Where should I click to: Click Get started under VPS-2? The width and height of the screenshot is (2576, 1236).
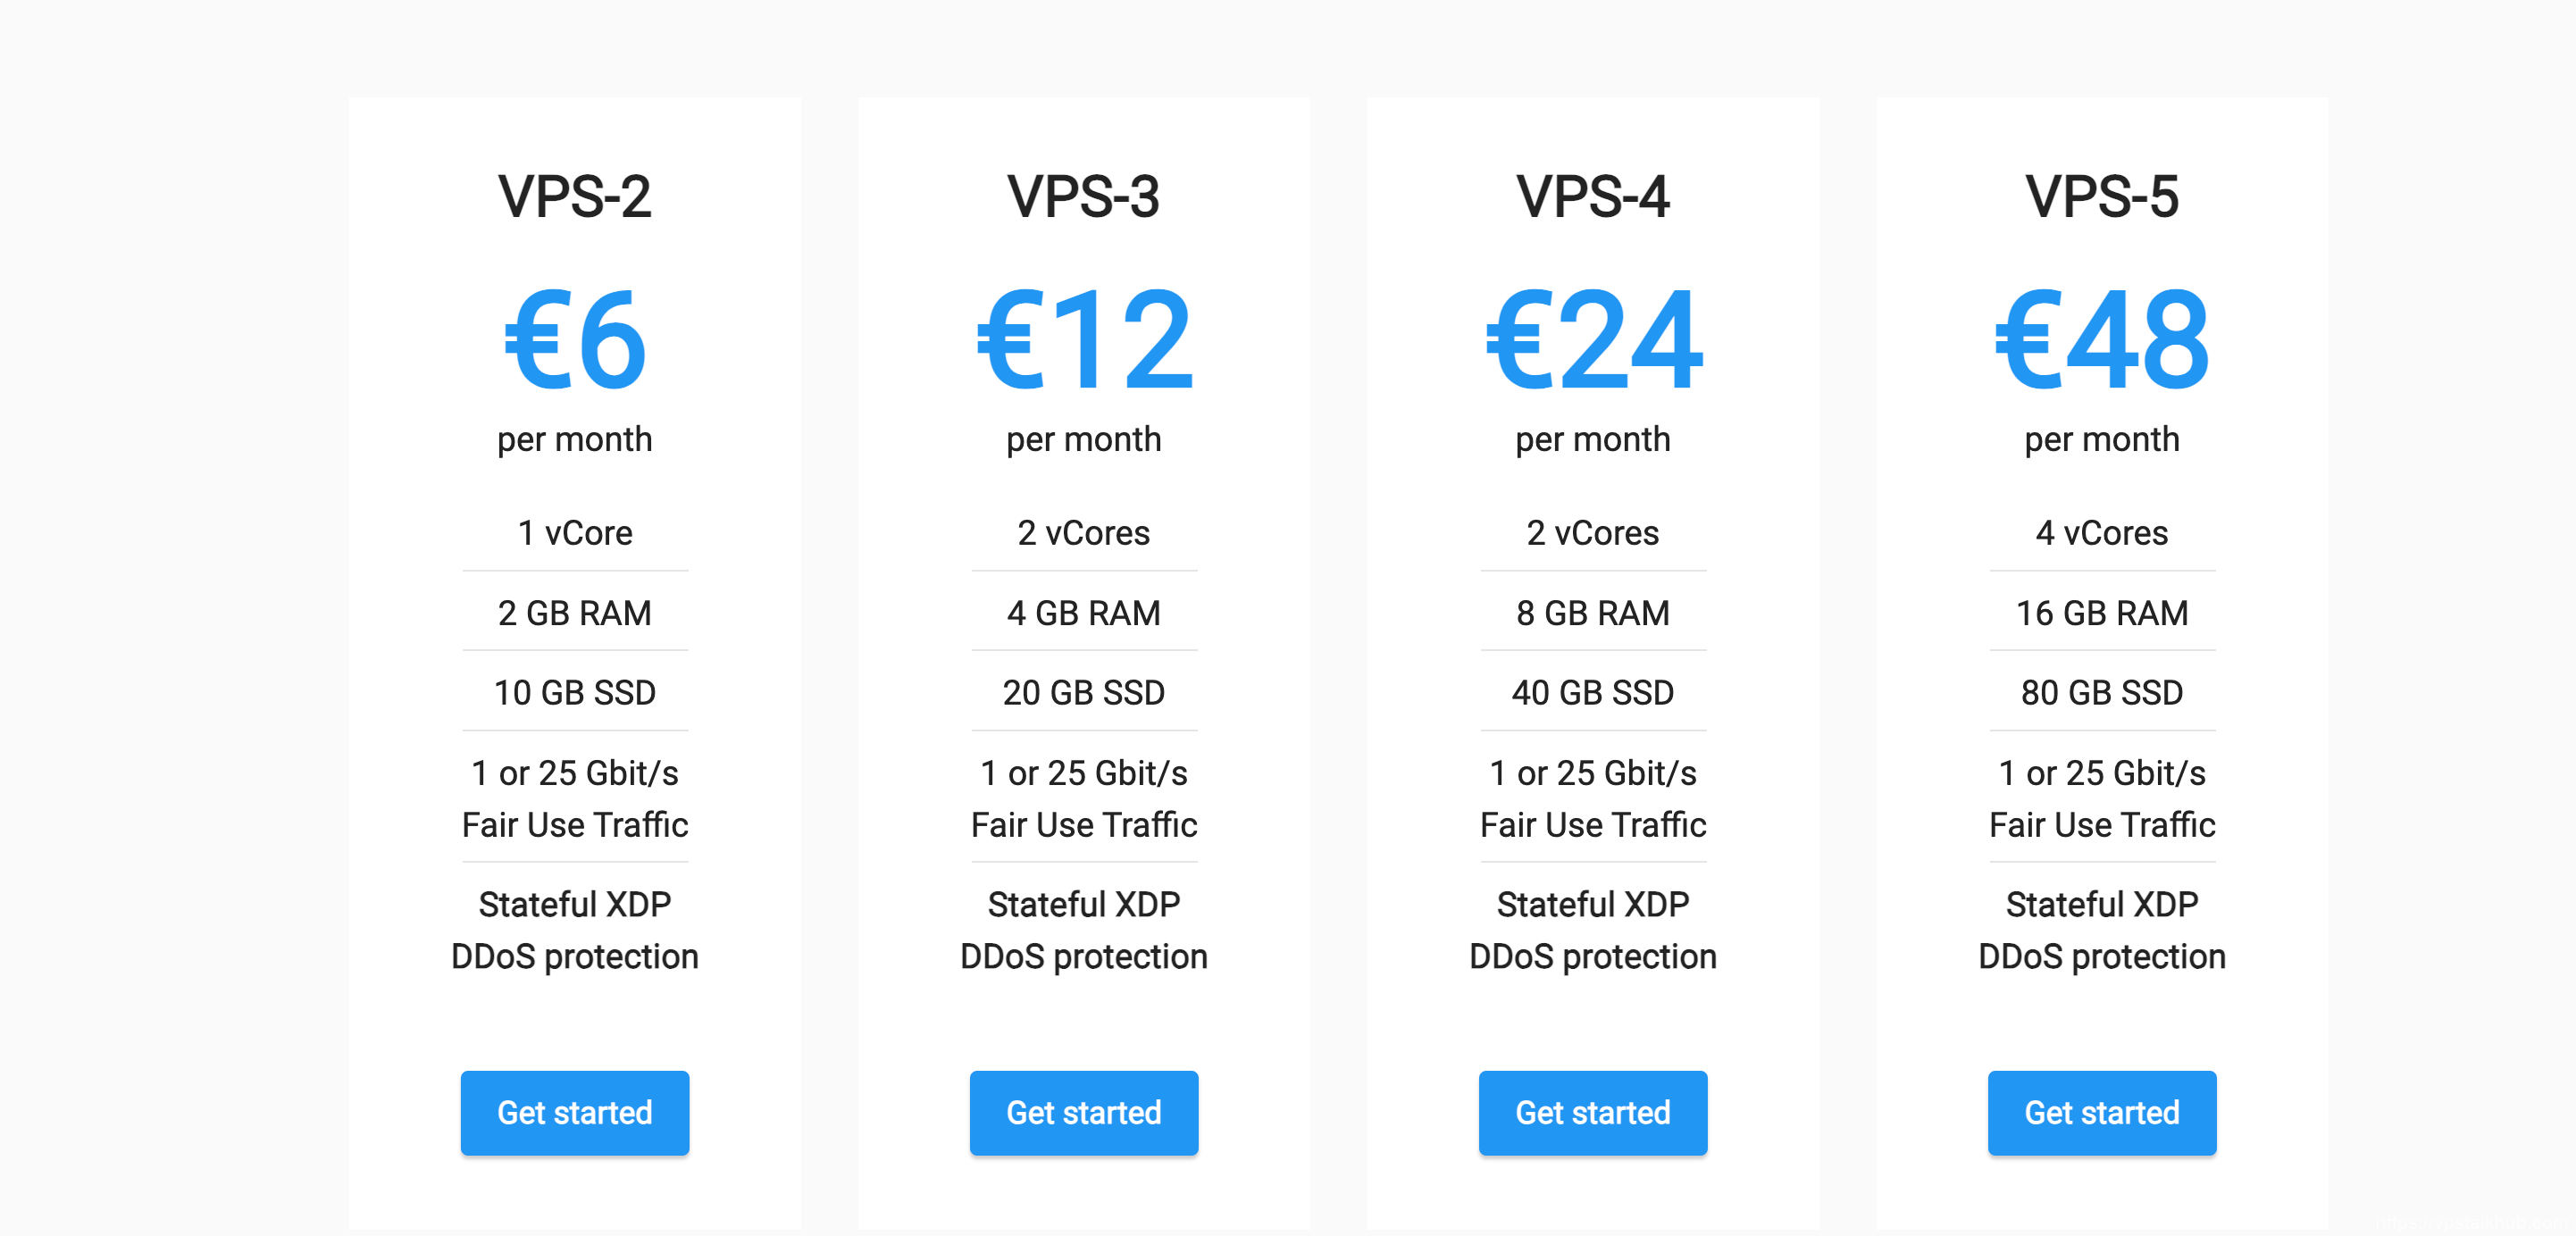coord(575,1113)
